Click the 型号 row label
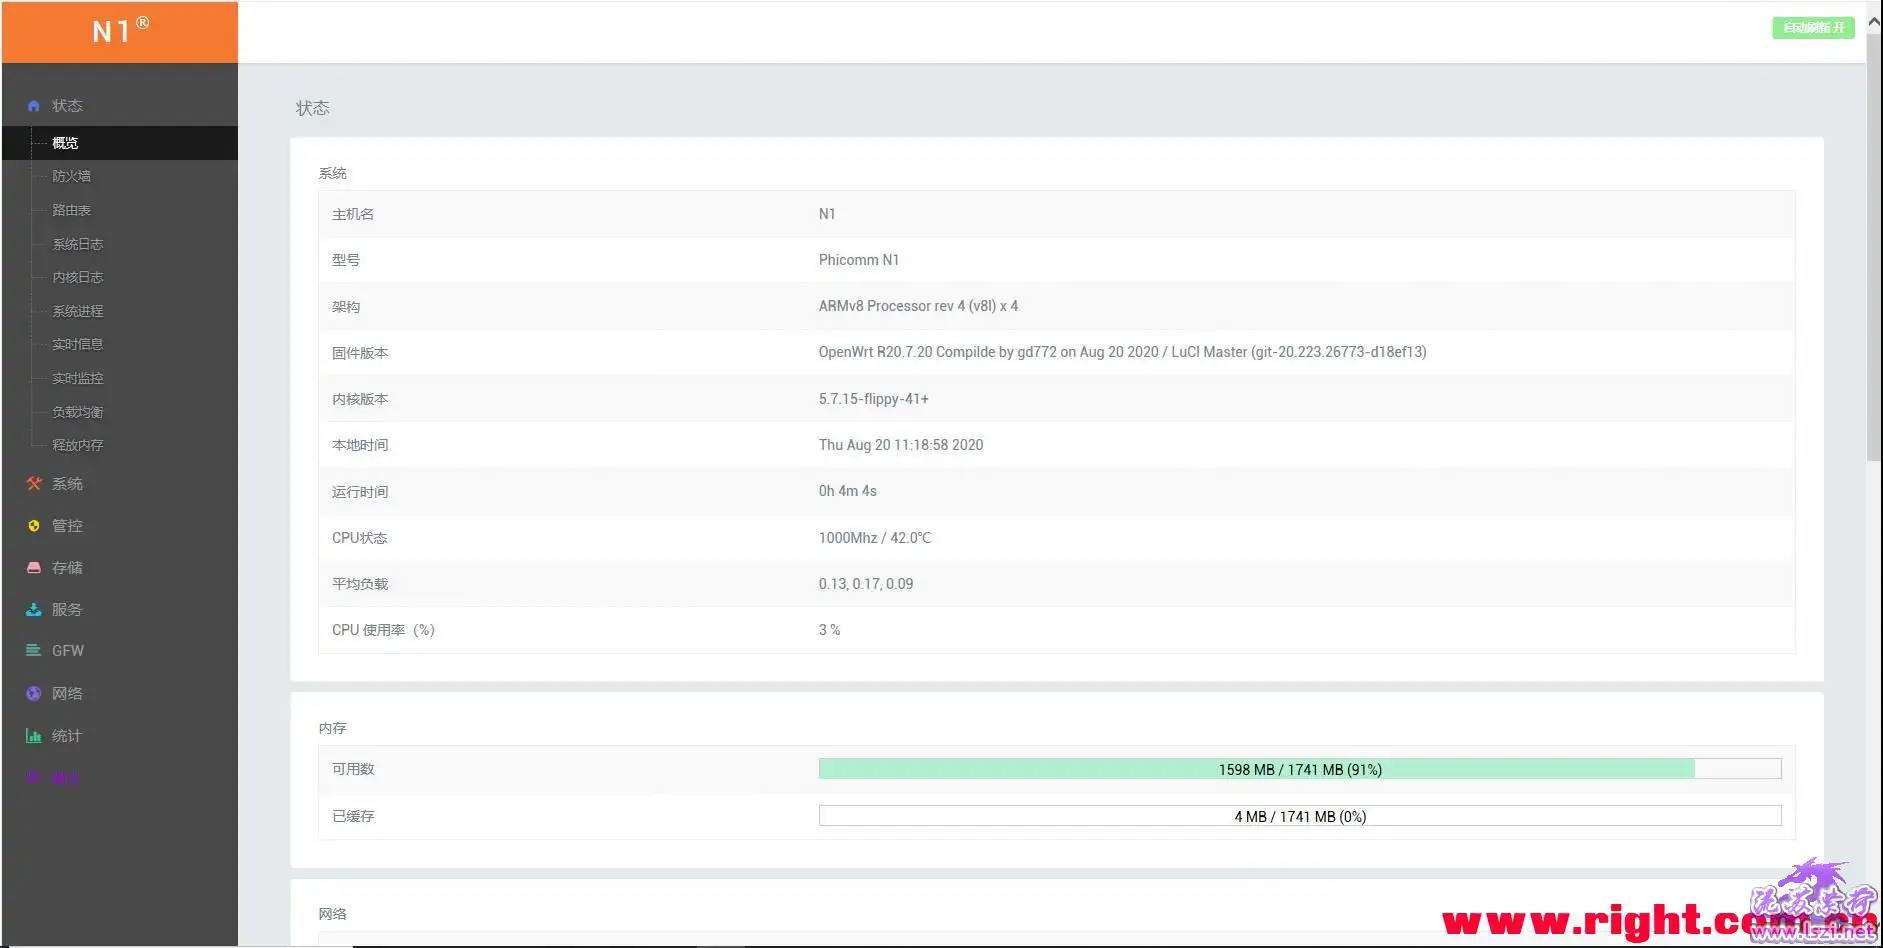1883x948 pixels. coord(346,260)
